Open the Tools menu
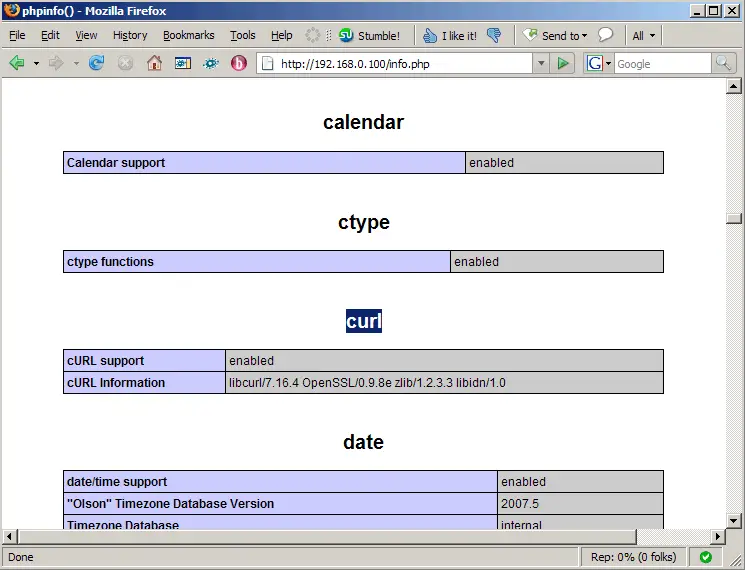745x570 pixels. coord(243,35)
